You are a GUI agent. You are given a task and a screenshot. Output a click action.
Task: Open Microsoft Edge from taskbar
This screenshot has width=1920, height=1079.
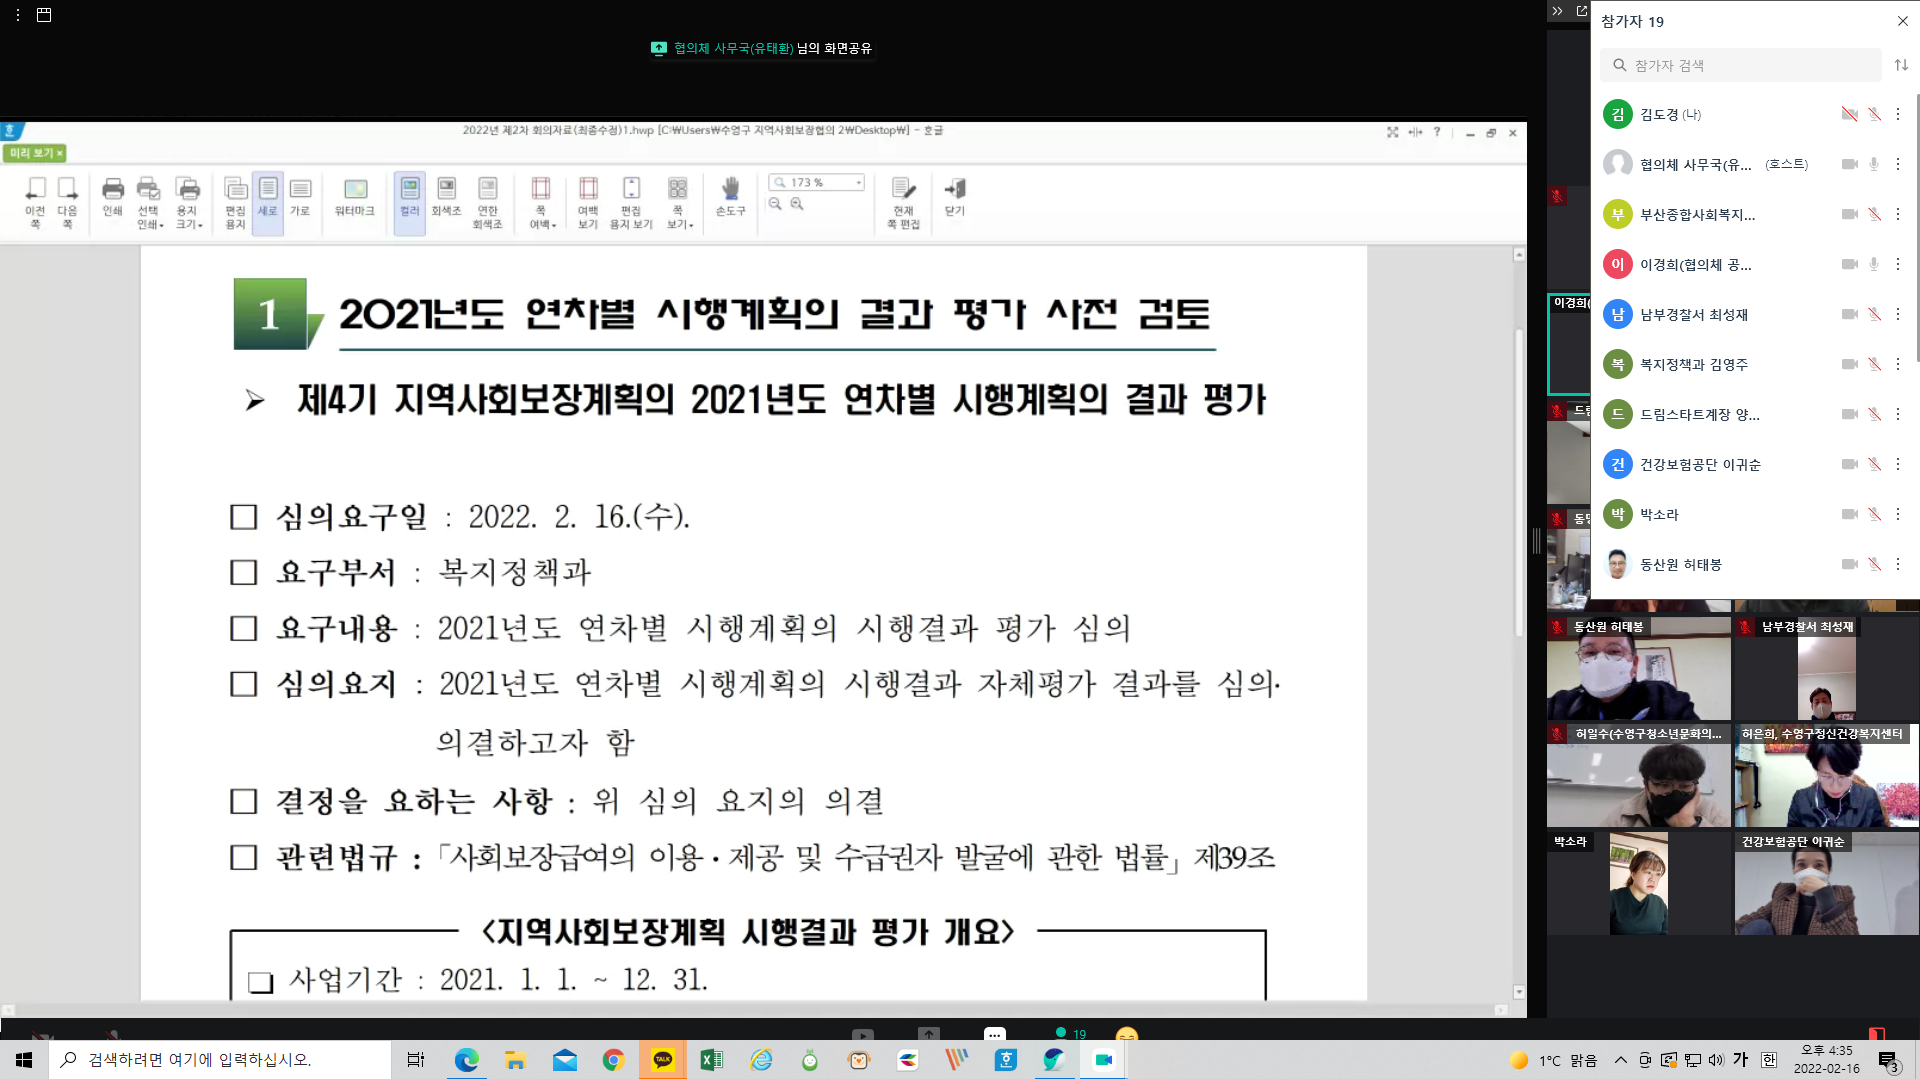pyautogui.click(x=467, y=1060)
